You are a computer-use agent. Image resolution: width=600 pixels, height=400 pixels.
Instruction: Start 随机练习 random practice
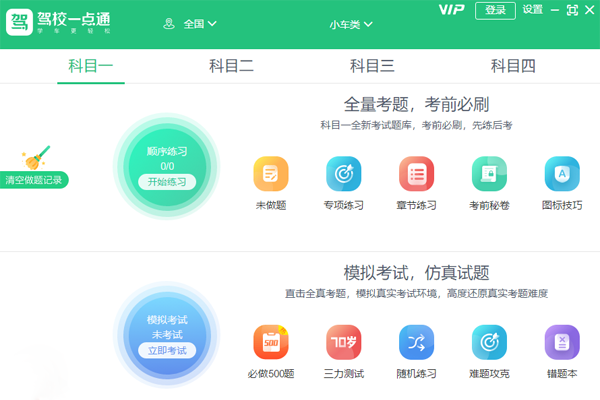pos(416,343)
